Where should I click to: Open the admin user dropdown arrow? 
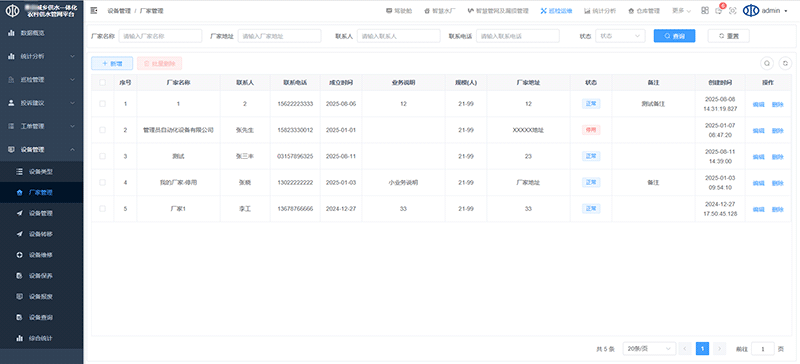point(786,11)
